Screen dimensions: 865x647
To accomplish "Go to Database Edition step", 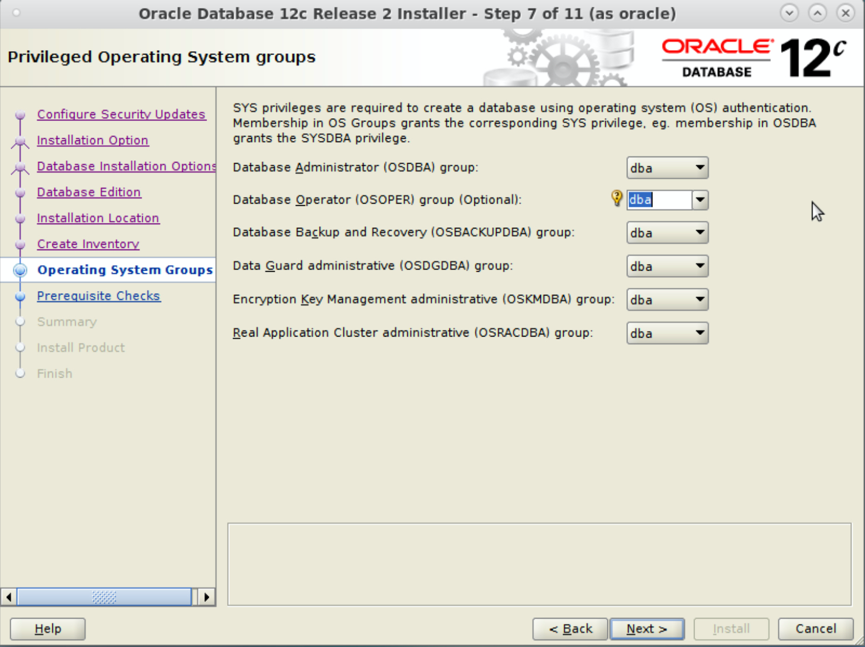I will click(89, 192).
